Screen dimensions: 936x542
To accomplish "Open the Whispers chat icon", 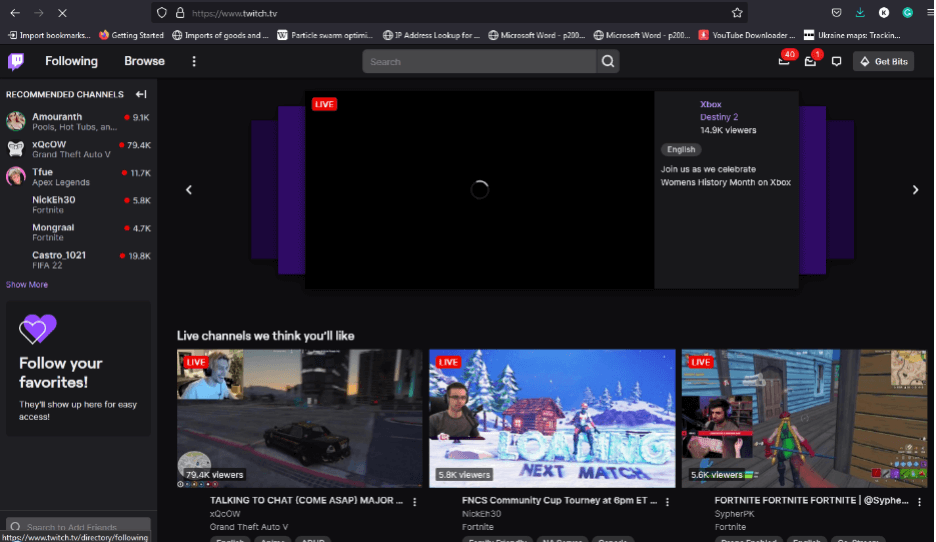I will click(836, 61).
